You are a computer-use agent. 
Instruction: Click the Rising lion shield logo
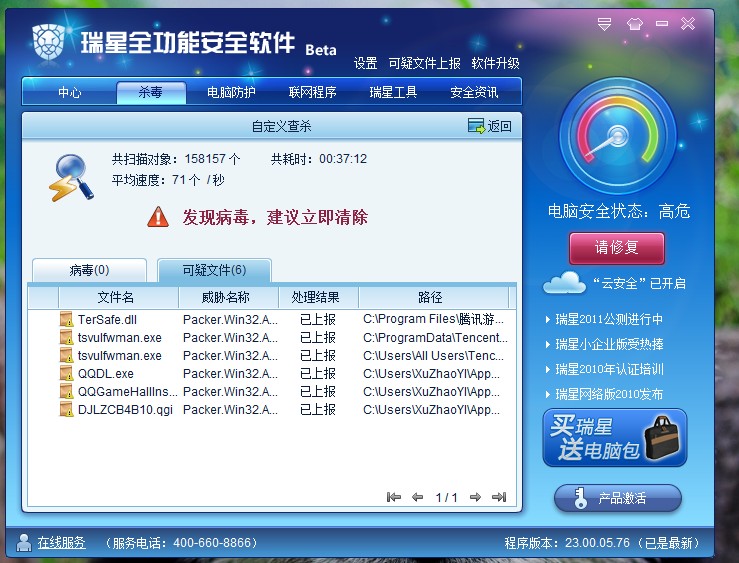[x=48, y=41]
